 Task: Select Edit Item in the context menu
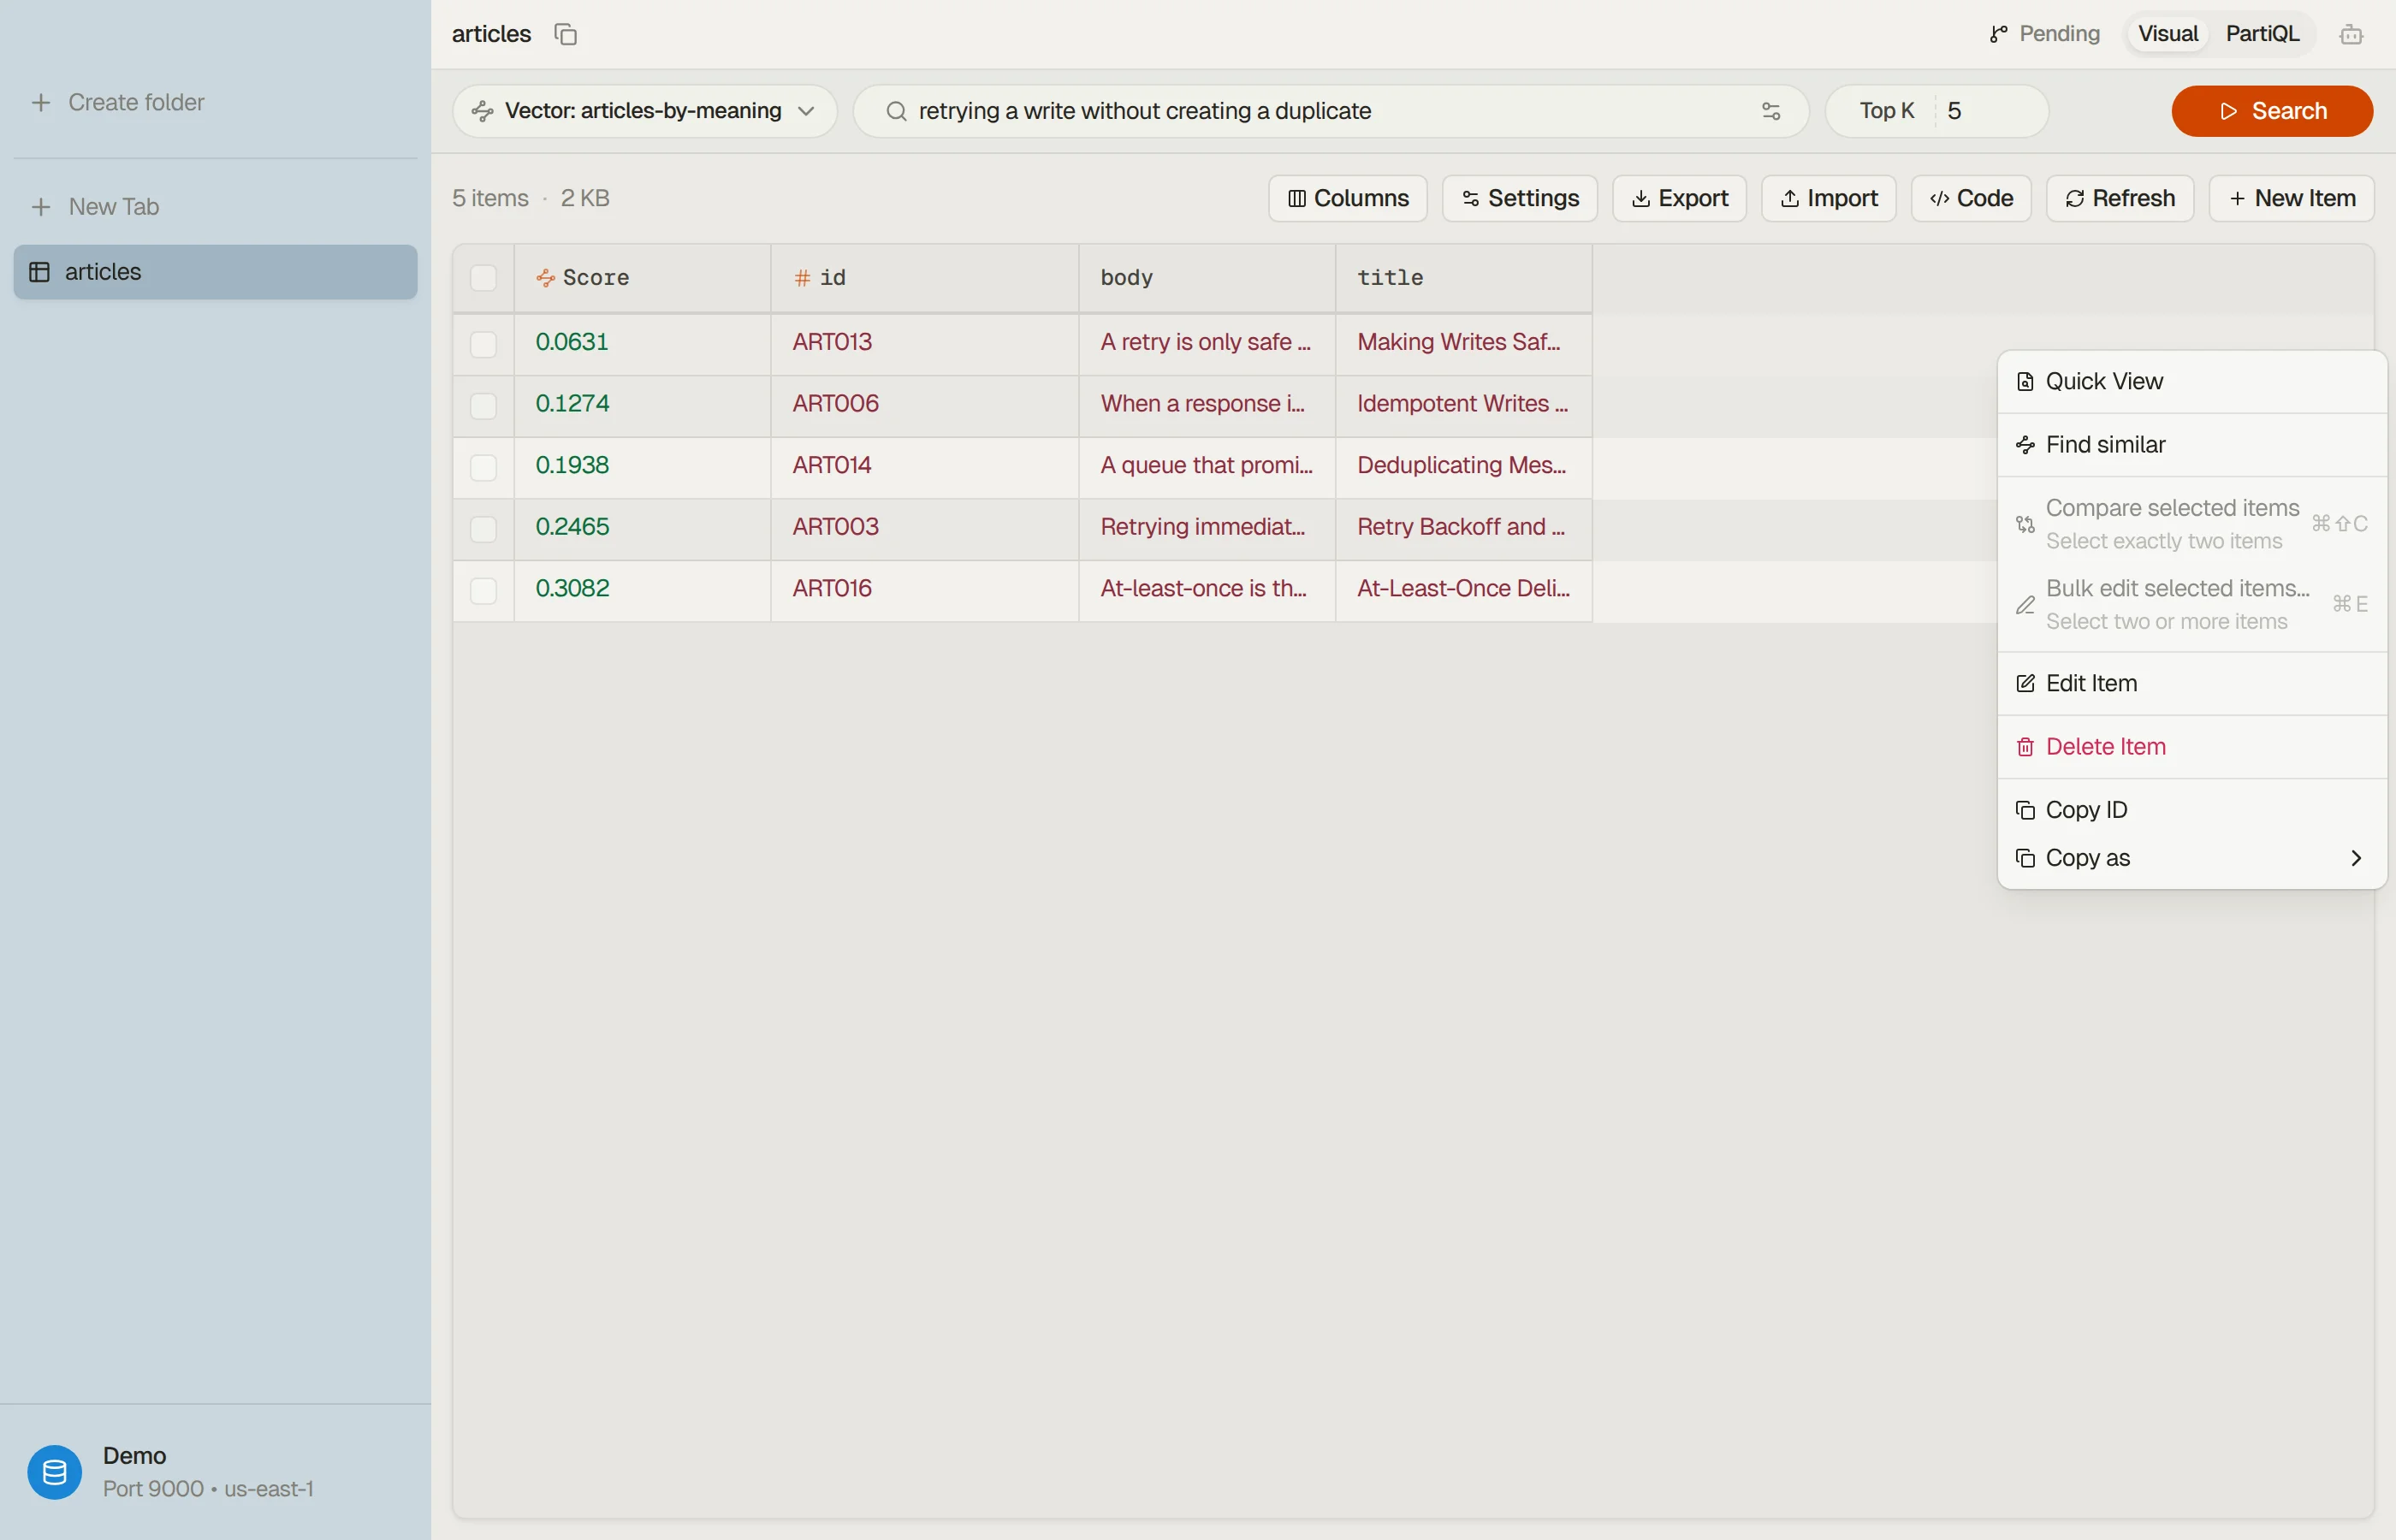coord(2191,684)
